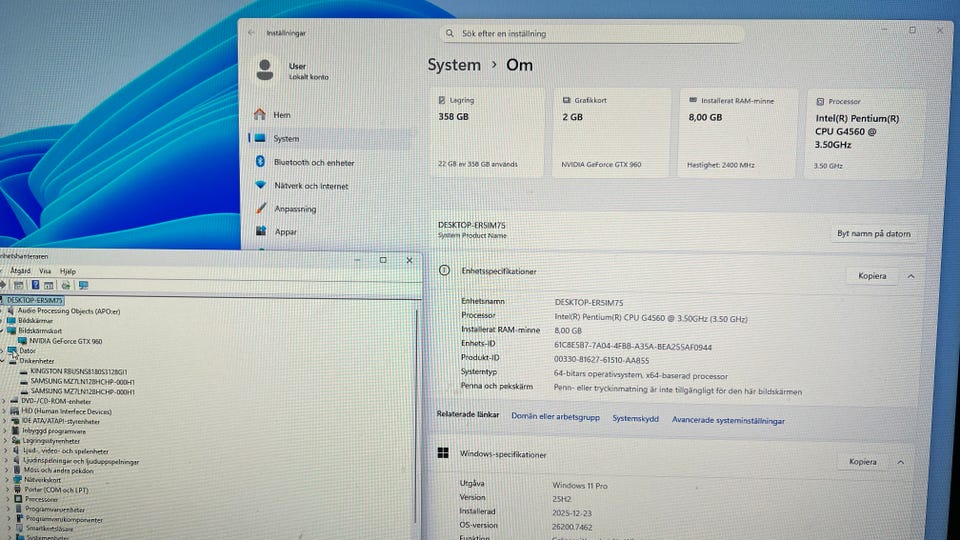Image resolution: width=960 pixels, height=540 pixels.
Task: Expand the Portar (COM och LPT) node
Action: click(x=7, y=490)
